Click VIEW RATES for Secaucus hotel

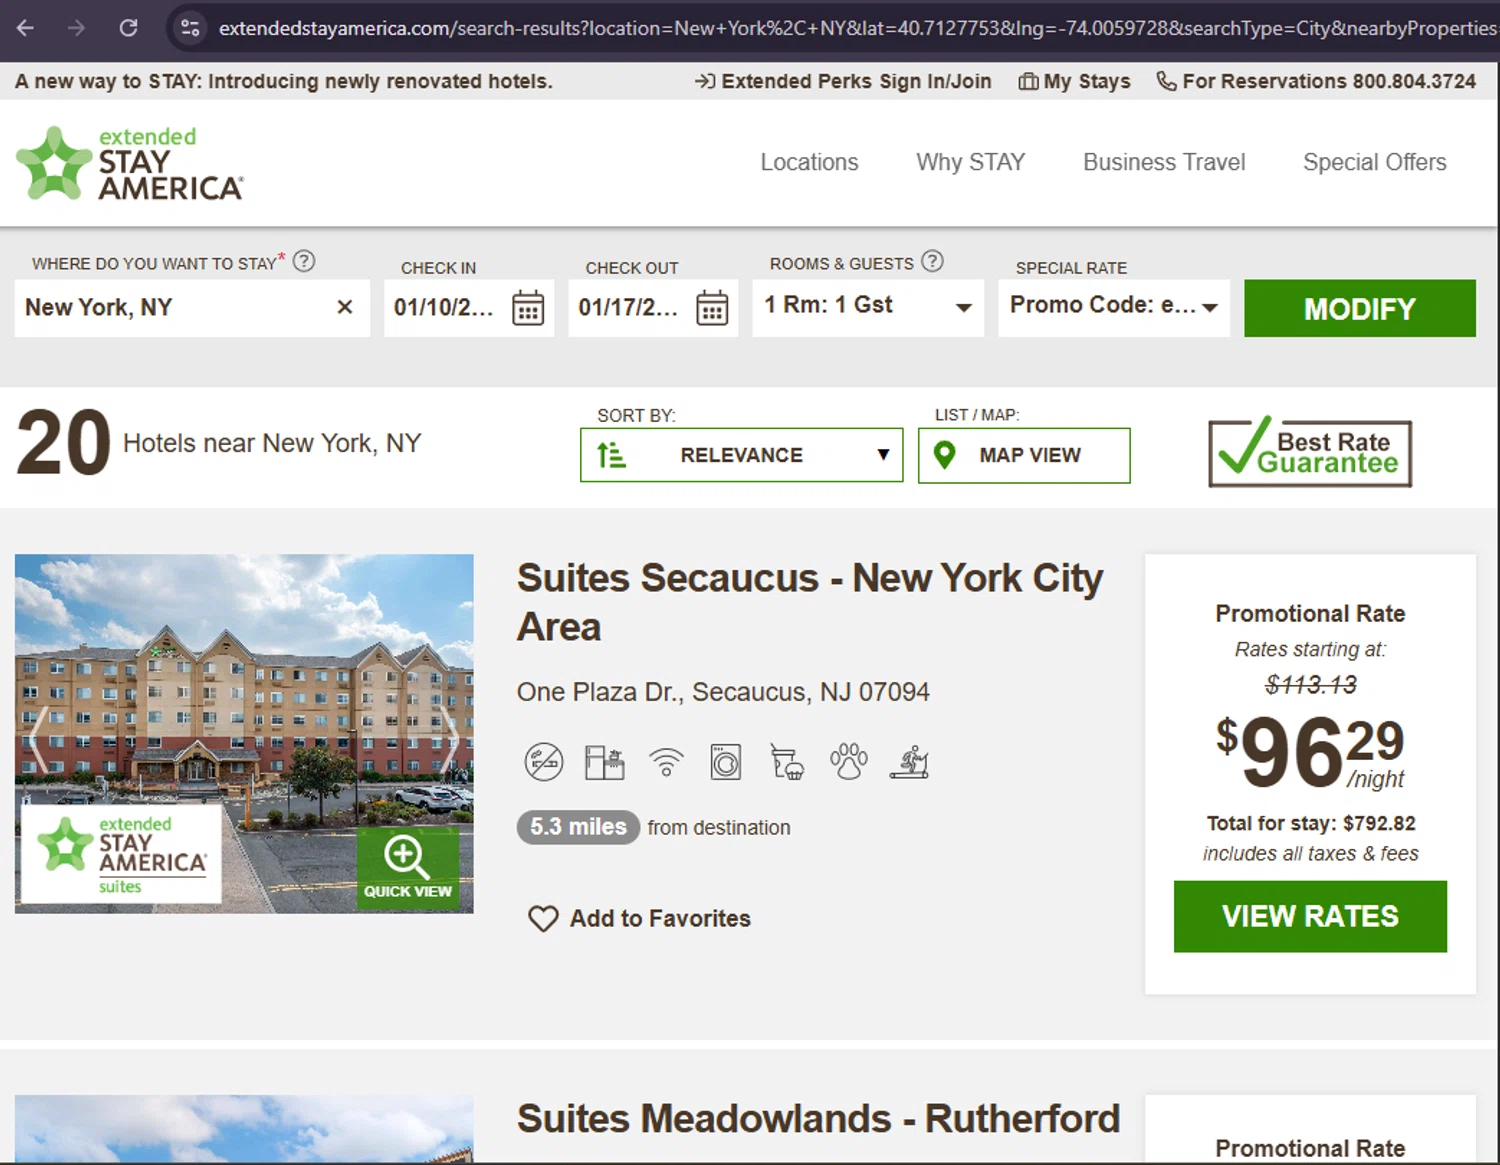[1310, 916]
